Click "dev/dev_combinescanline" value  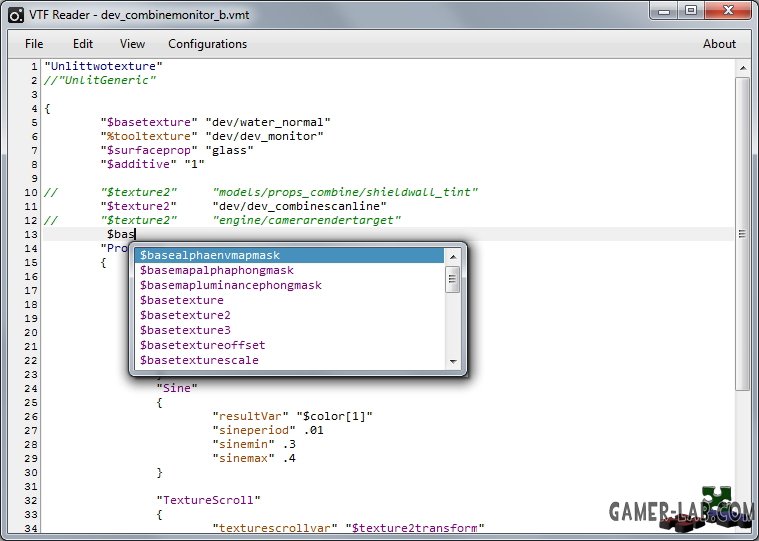tap(299, 207)
